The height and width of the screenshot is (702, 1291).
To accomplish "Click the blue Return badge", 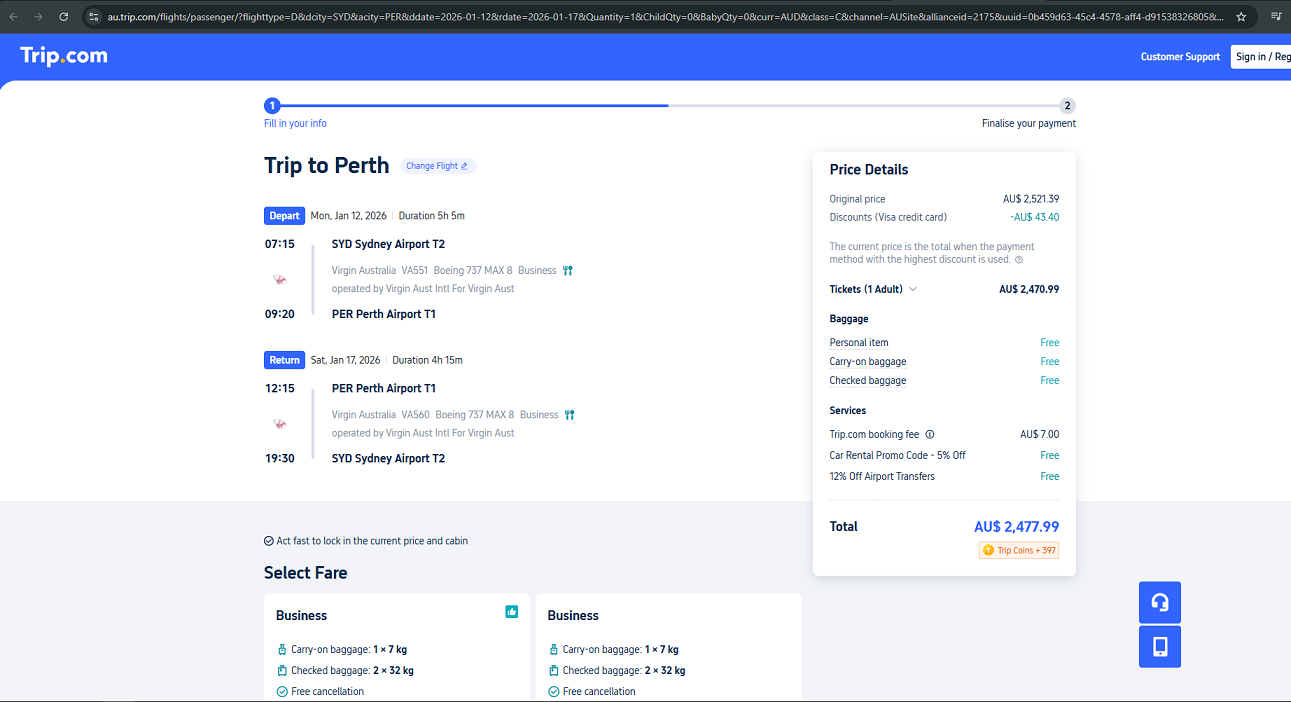I will pyautogui.click(x=284, y=360).
